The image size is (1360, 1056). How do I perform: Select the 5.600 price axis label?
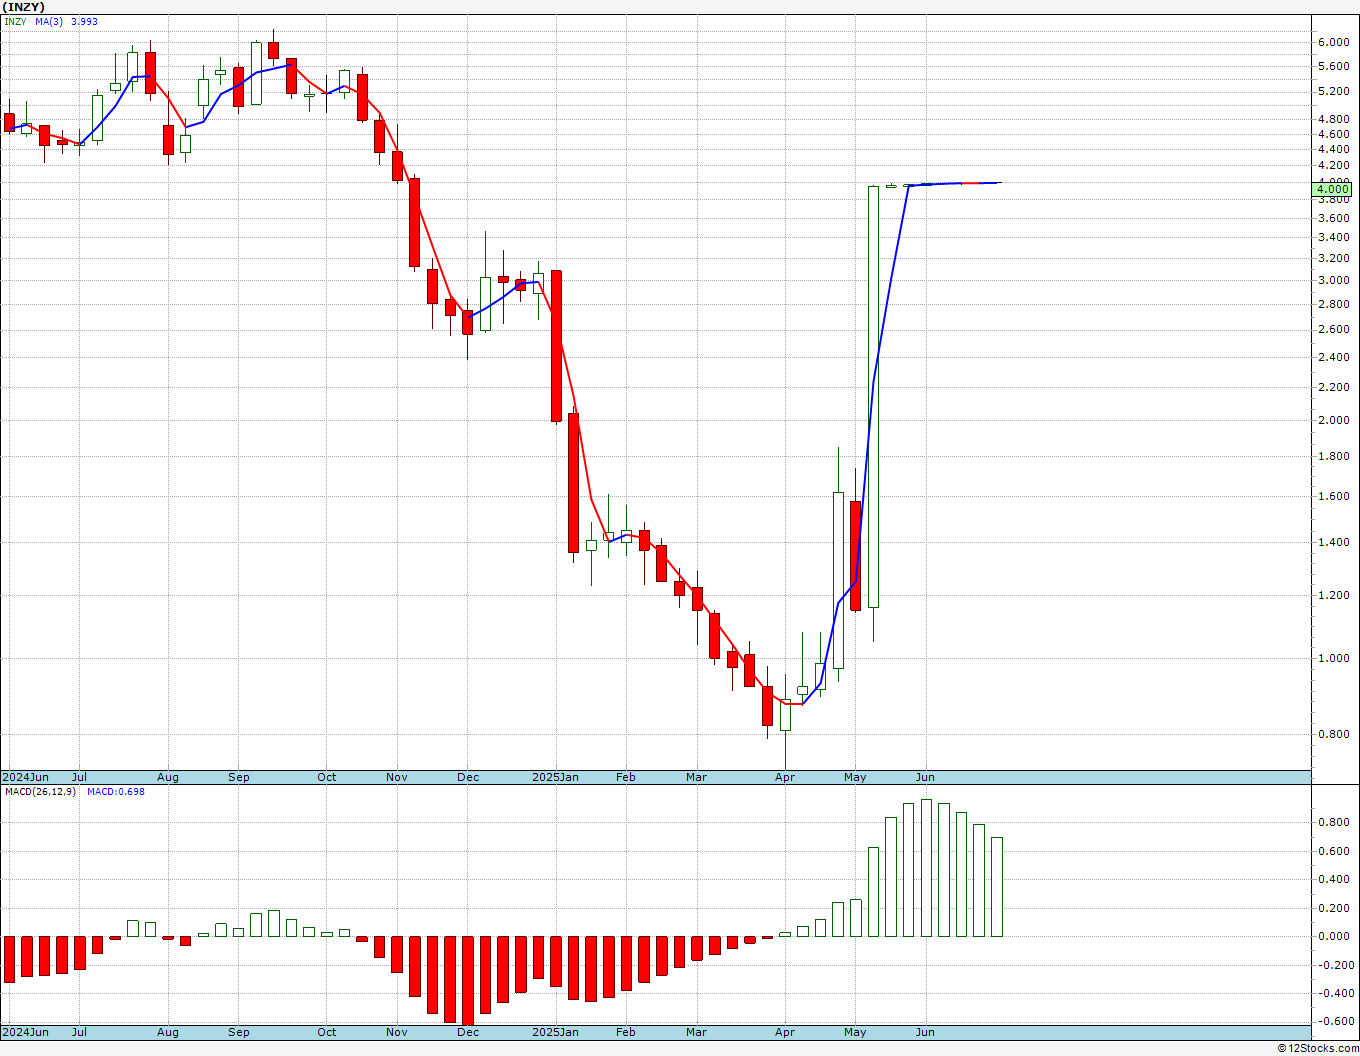[x=1334, y=66]
